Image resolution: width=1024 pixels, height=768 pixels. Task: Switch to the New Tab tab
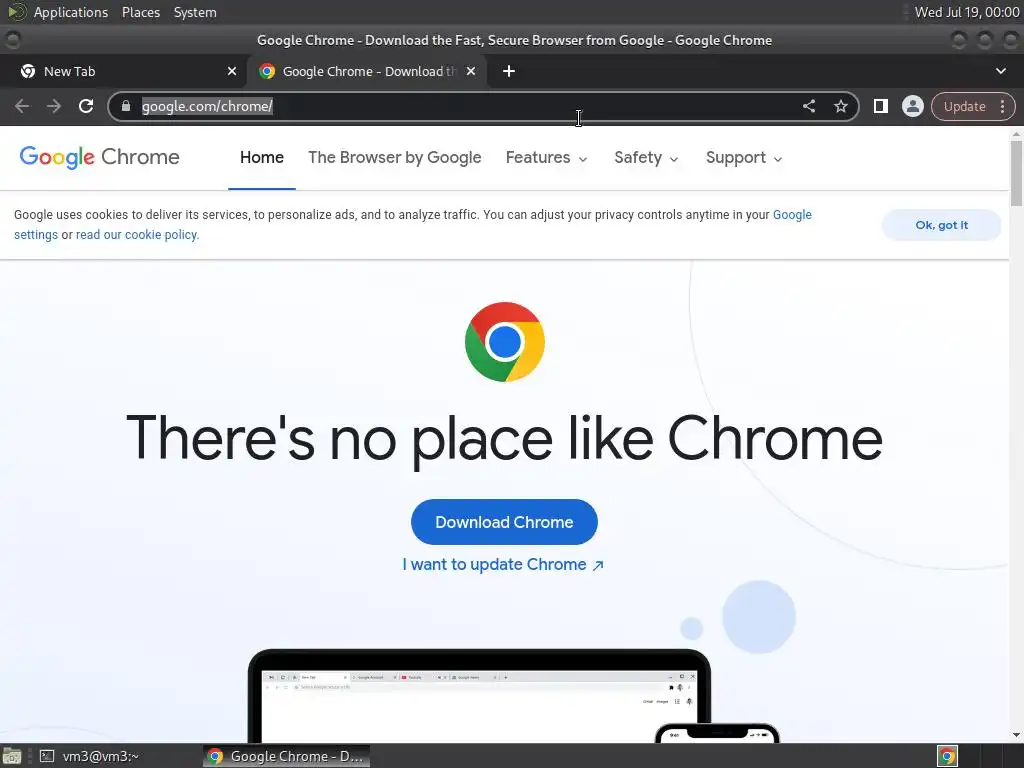point(123,71)
